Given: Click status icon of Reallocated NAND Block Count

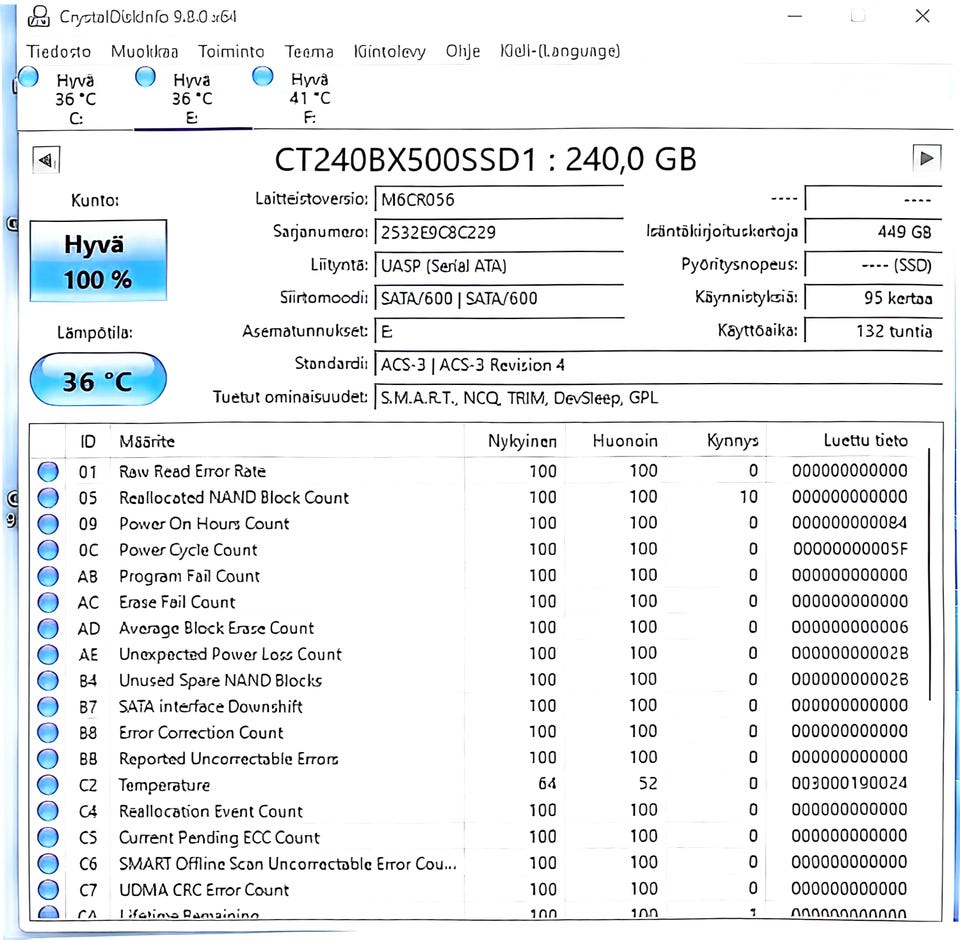Looking at the screenshot, I should tap(48, 498).
